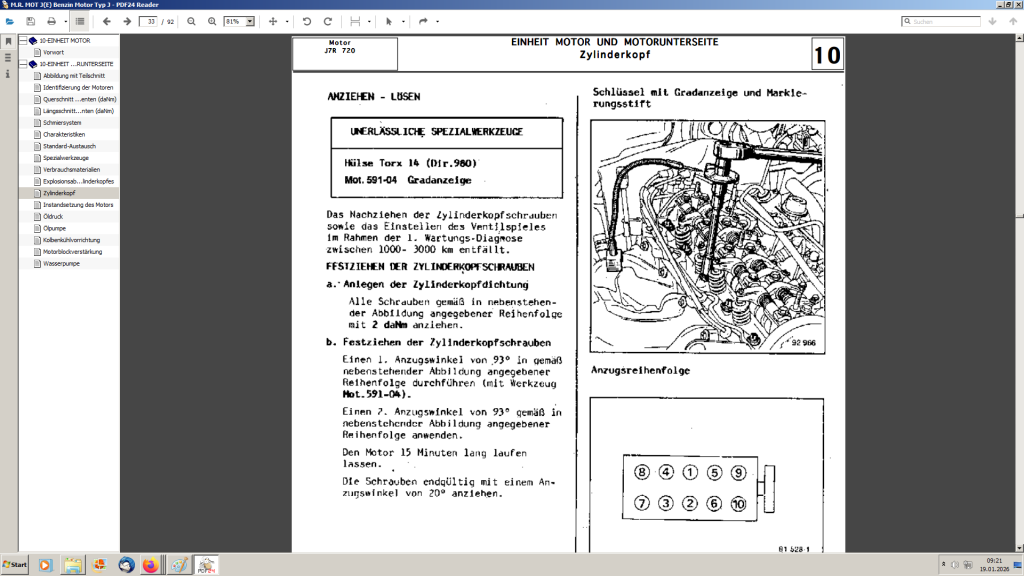Click the Windows Start button
The width and height of the screenshot is (1024, 576).
point(16,565)
